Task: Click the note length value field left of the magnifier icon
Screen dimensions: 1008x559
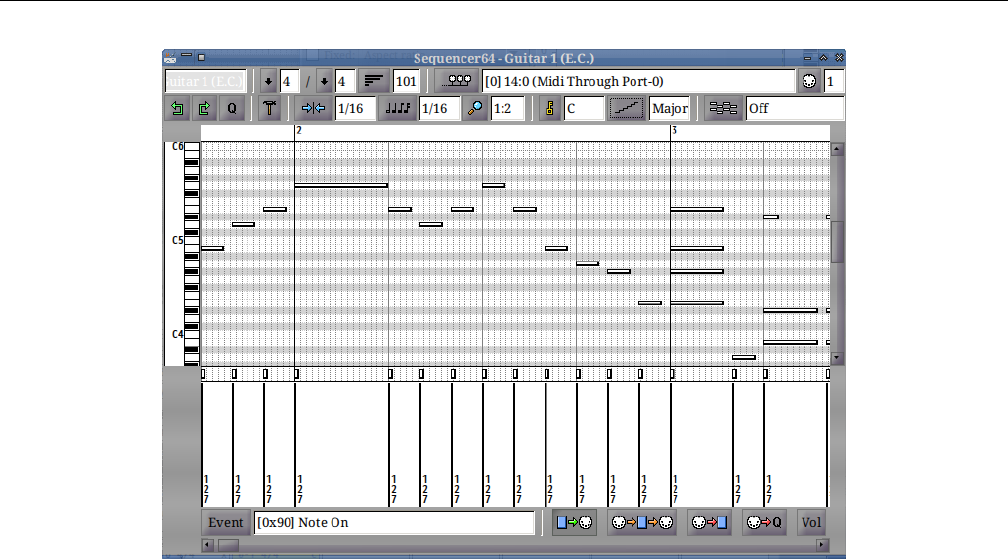Action: [440, 109]
